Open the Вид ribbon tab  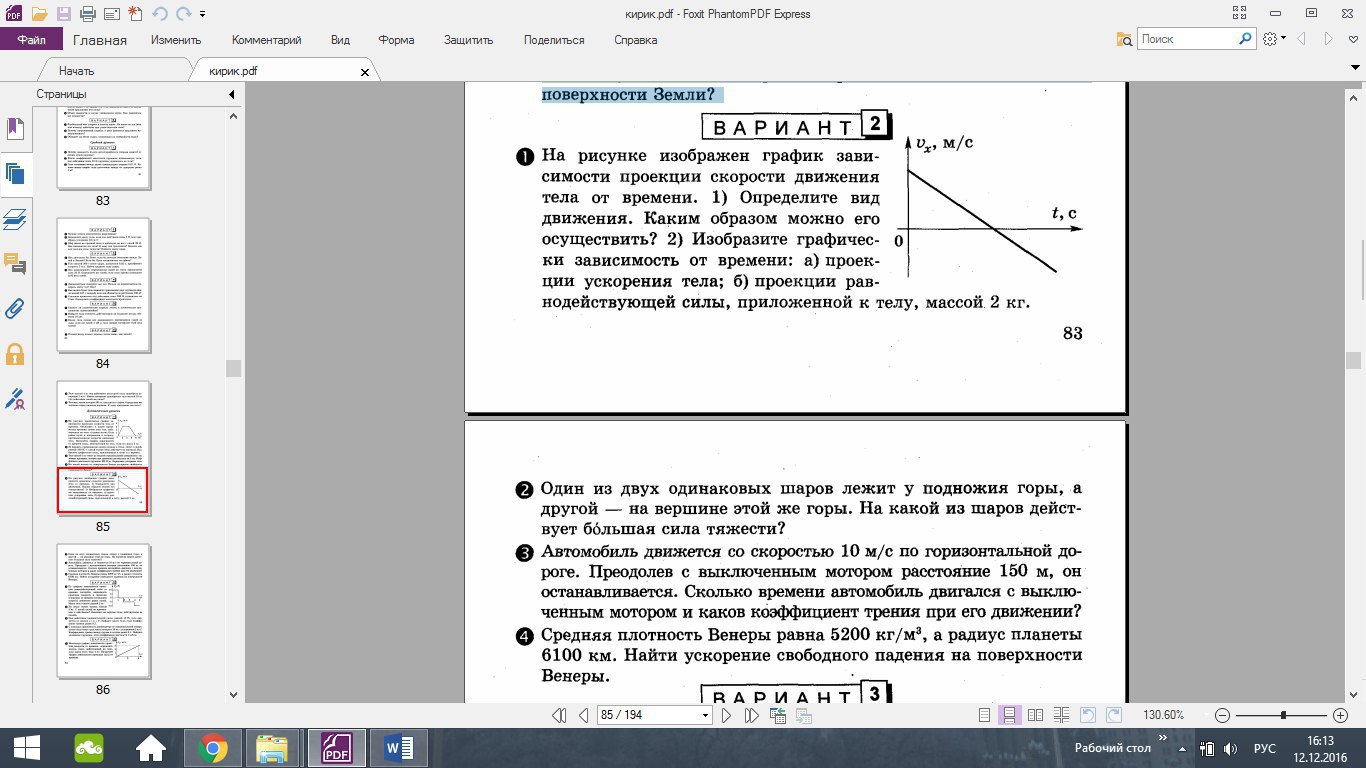[x=341, y=40]
